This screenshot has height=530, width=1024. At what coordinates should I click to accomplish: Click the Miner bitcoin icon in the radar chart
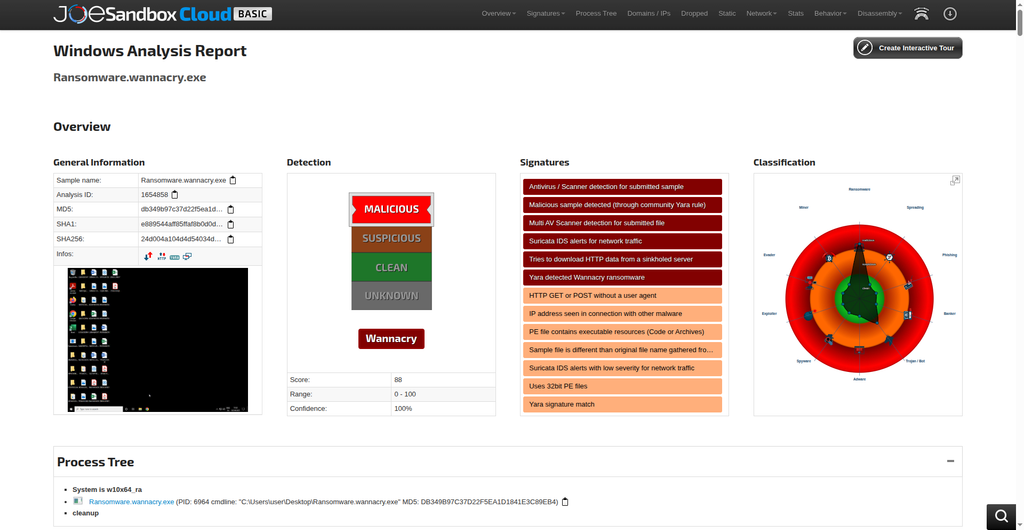tap(829, 258)
